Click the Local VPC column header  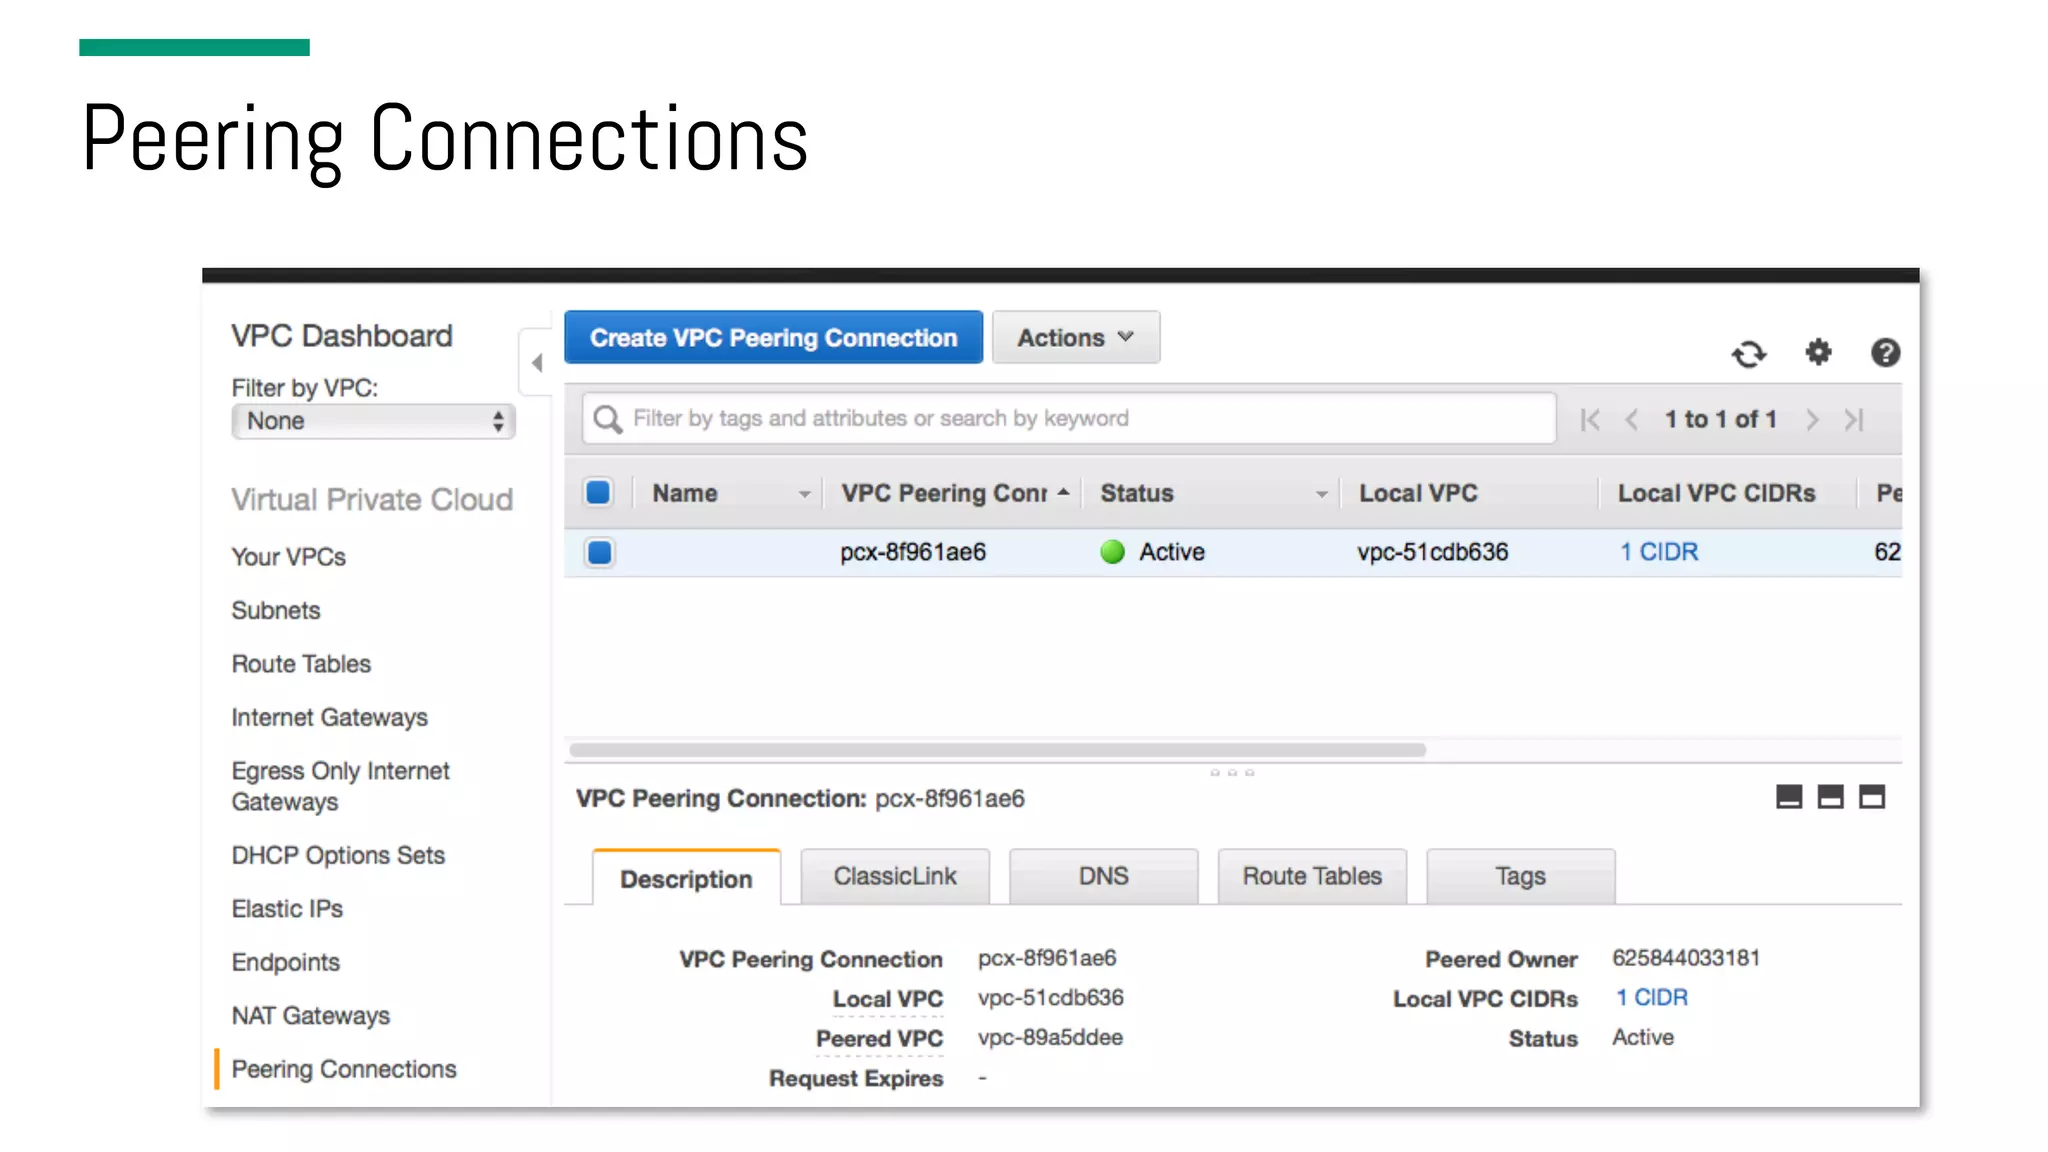click(x=1418, y=493)
